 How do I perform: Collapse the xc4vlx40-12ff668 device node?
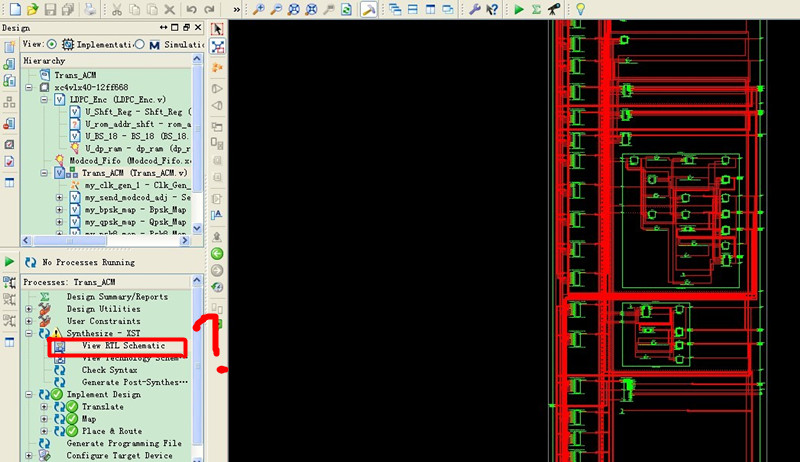pos(29,87)
